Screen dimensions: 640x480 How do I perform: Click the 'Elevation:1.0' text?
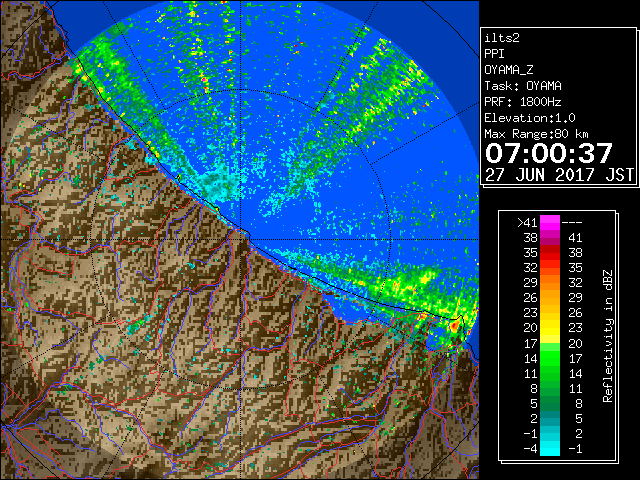[530, 118]
